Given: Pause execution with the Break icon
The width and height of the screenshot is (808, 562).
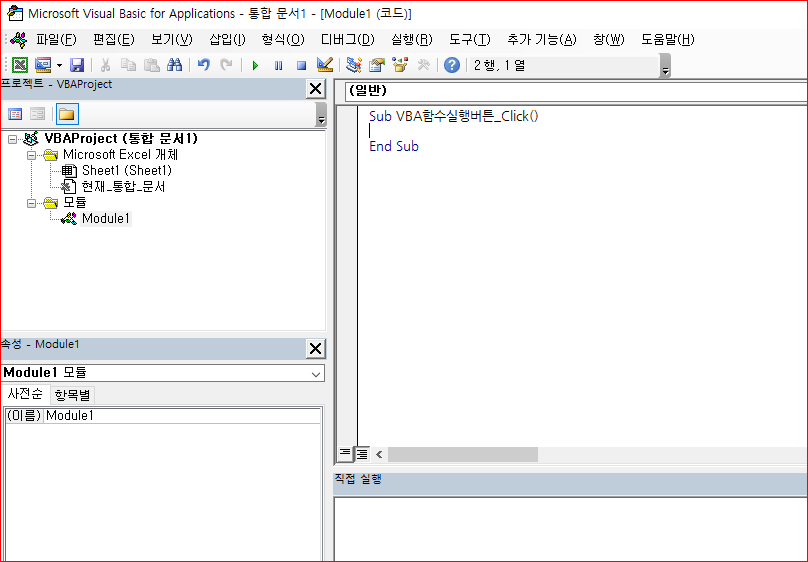Looking at the screenshot, I should [x=278, y=65].
